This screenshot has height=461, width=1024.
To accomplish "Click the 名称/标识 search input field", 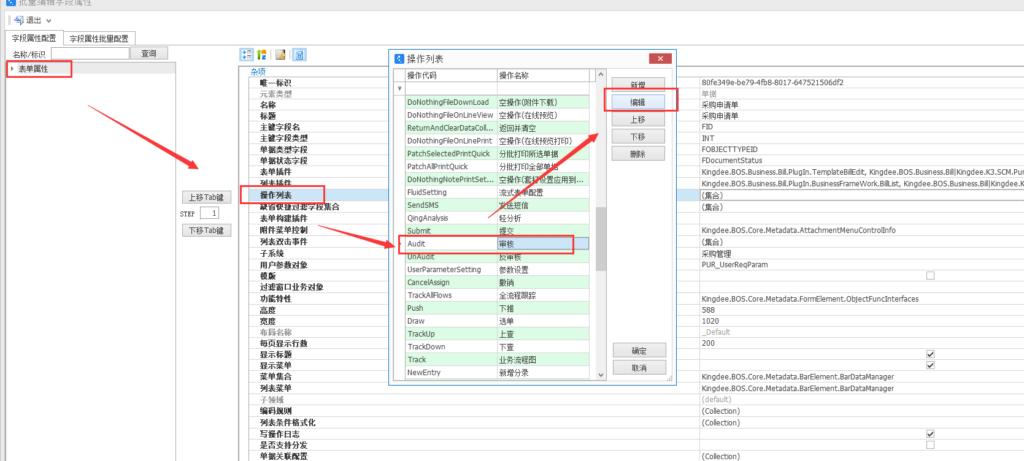I will 82,53.
